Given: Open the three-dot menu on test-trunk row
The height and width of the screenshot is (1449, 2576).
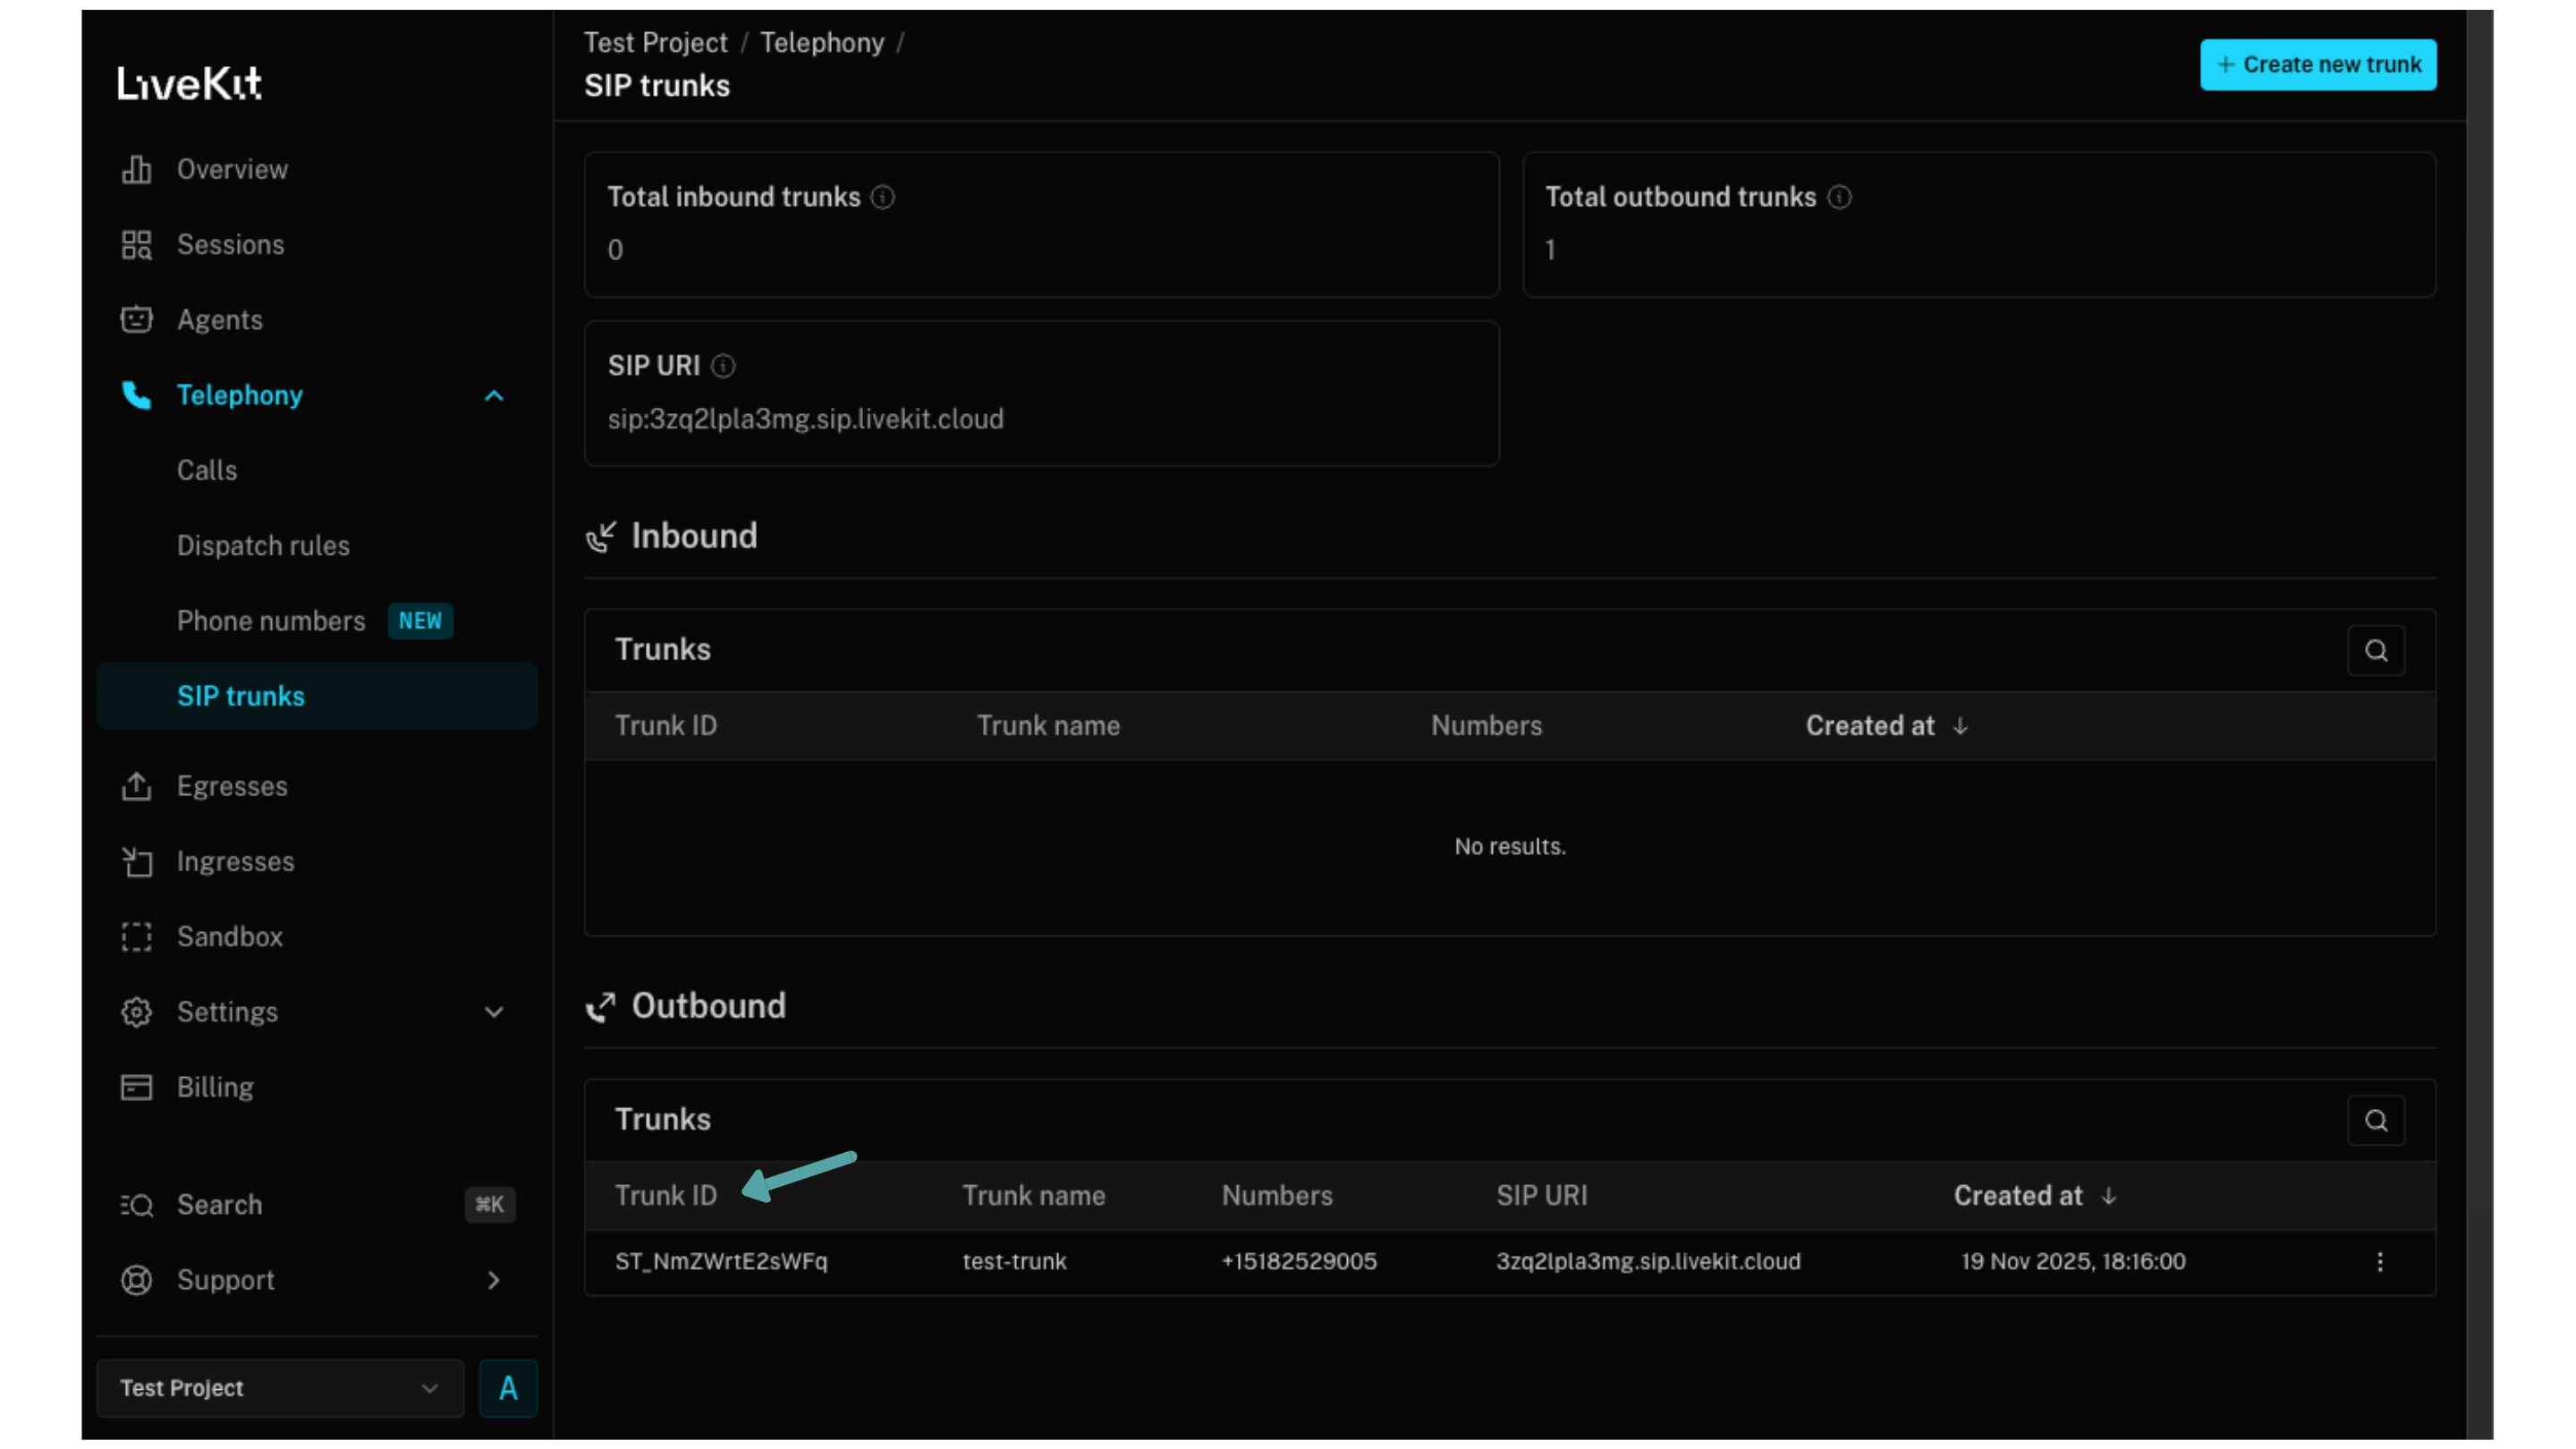Looking at the screenshot, I should point(2381,1262).
